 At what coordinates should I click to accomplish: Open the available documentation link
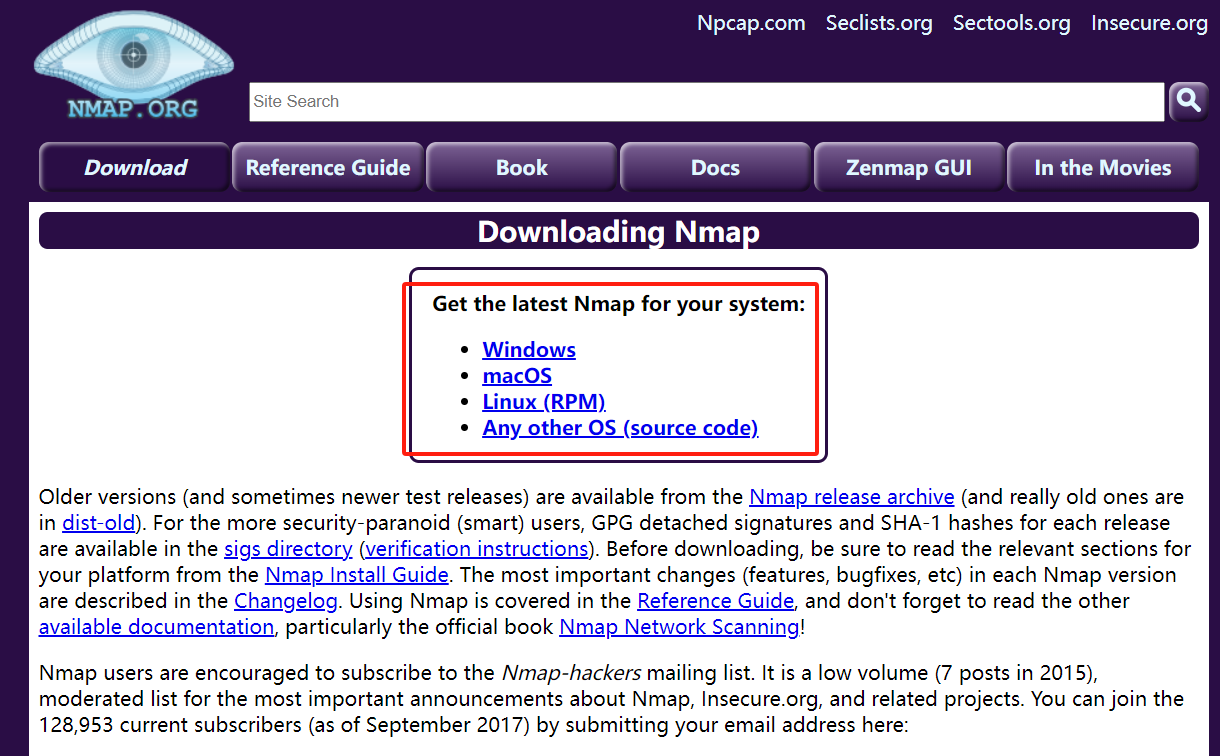(156, 627)
